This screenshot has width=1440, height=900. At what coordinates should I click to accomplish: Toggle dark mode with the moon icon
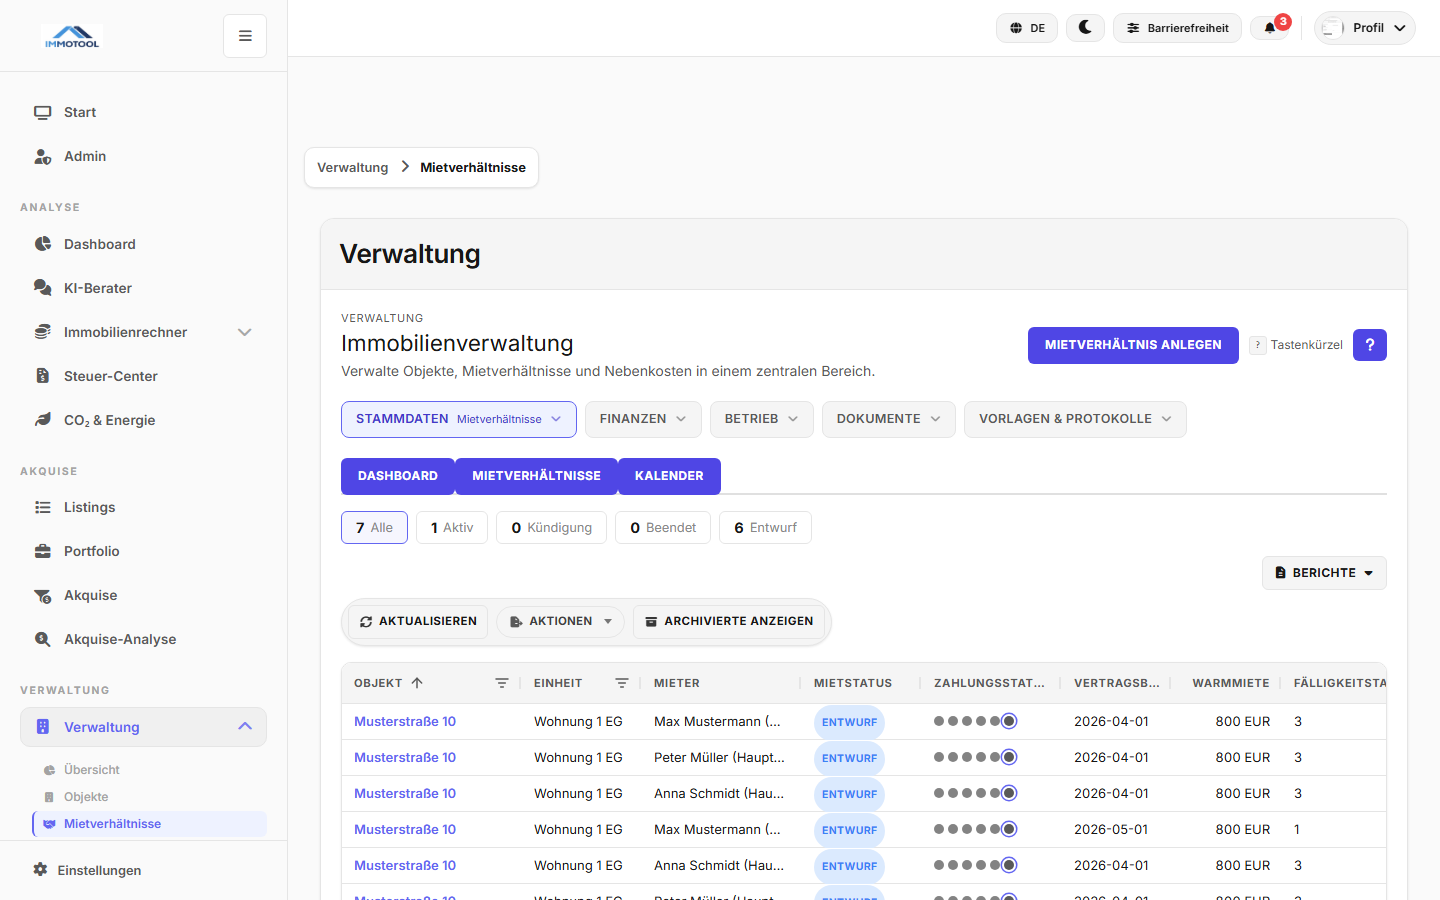coord(1085,28)
